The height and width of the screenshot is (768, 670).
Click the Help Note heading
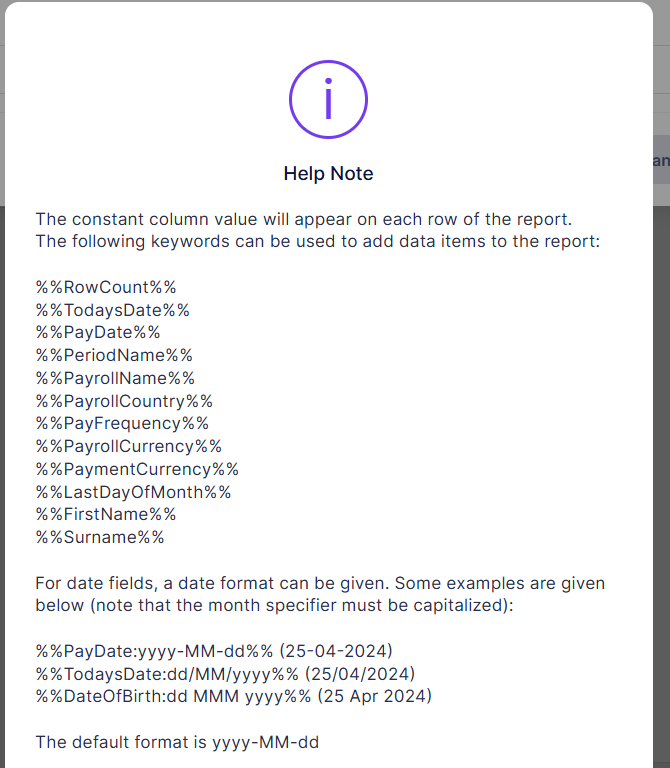pos(328,174)
